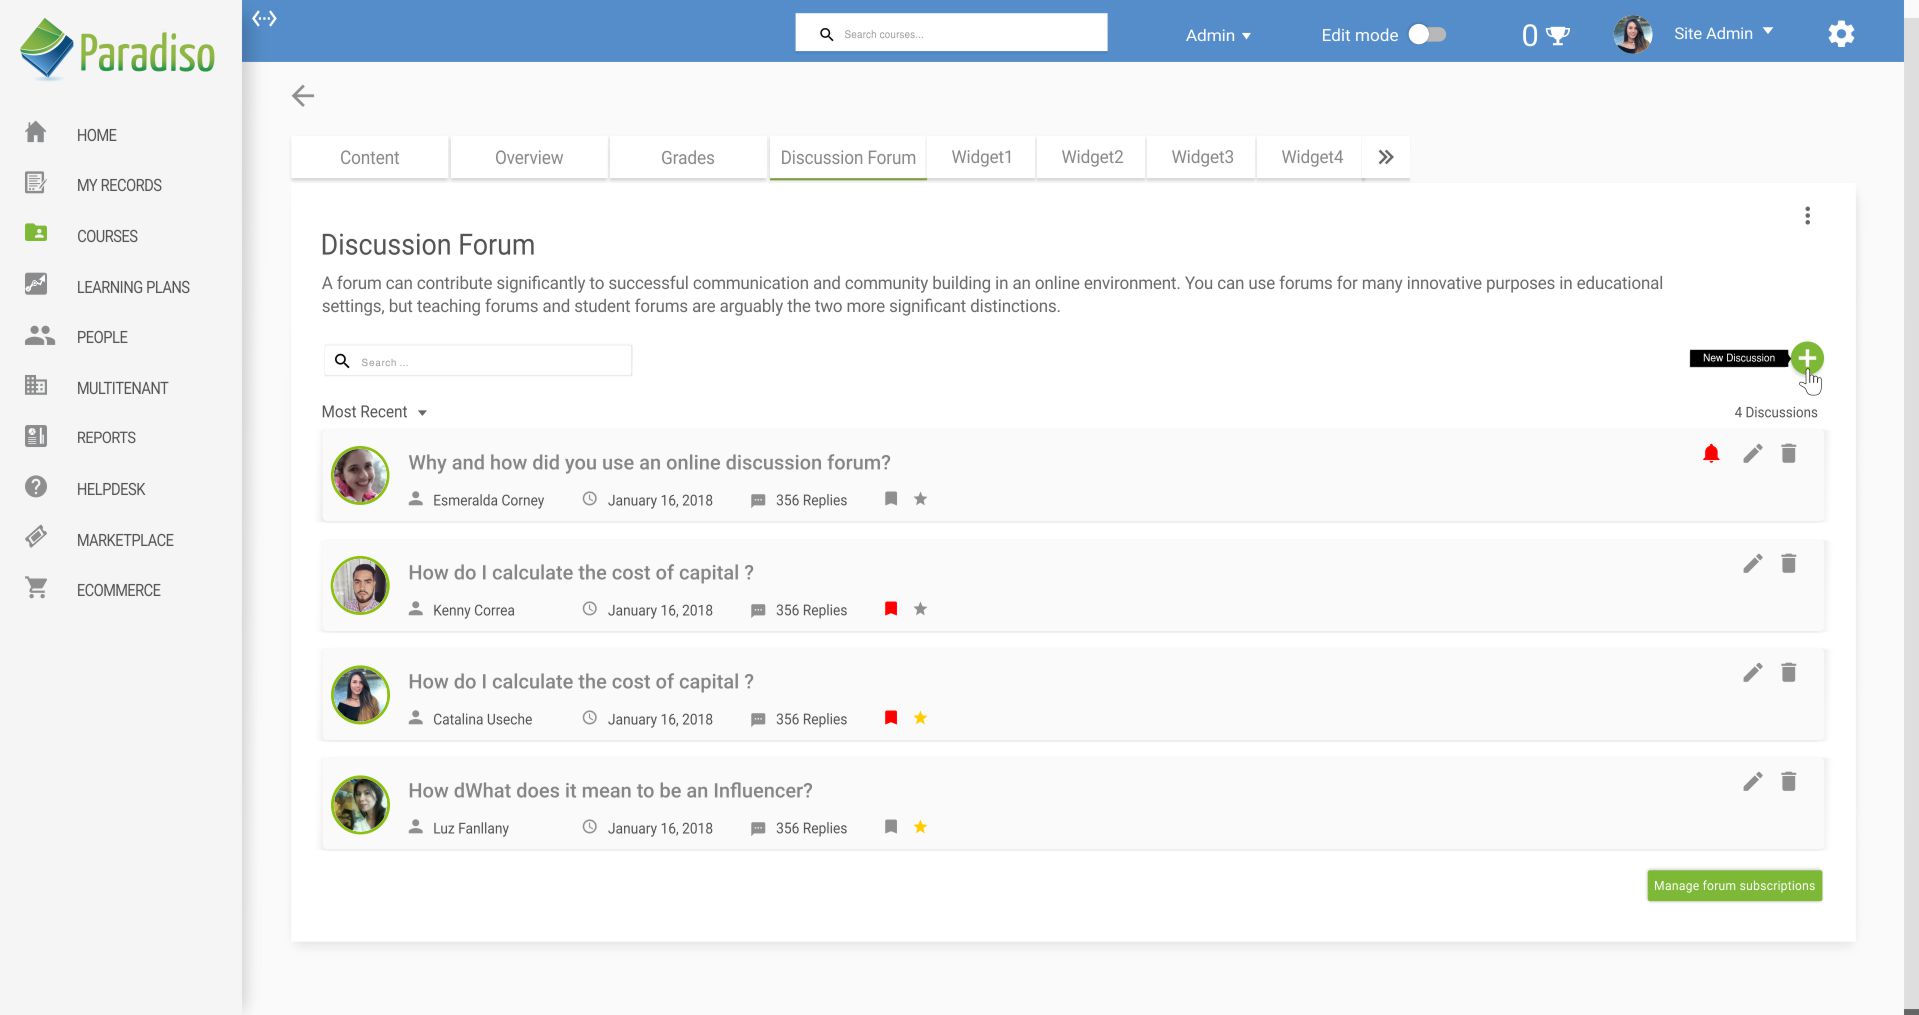Click the New Discussion plus button
Image resolution: width=1919 pixels, height=1015 pixels.
pyautogui.click(x=1808, y=358)
